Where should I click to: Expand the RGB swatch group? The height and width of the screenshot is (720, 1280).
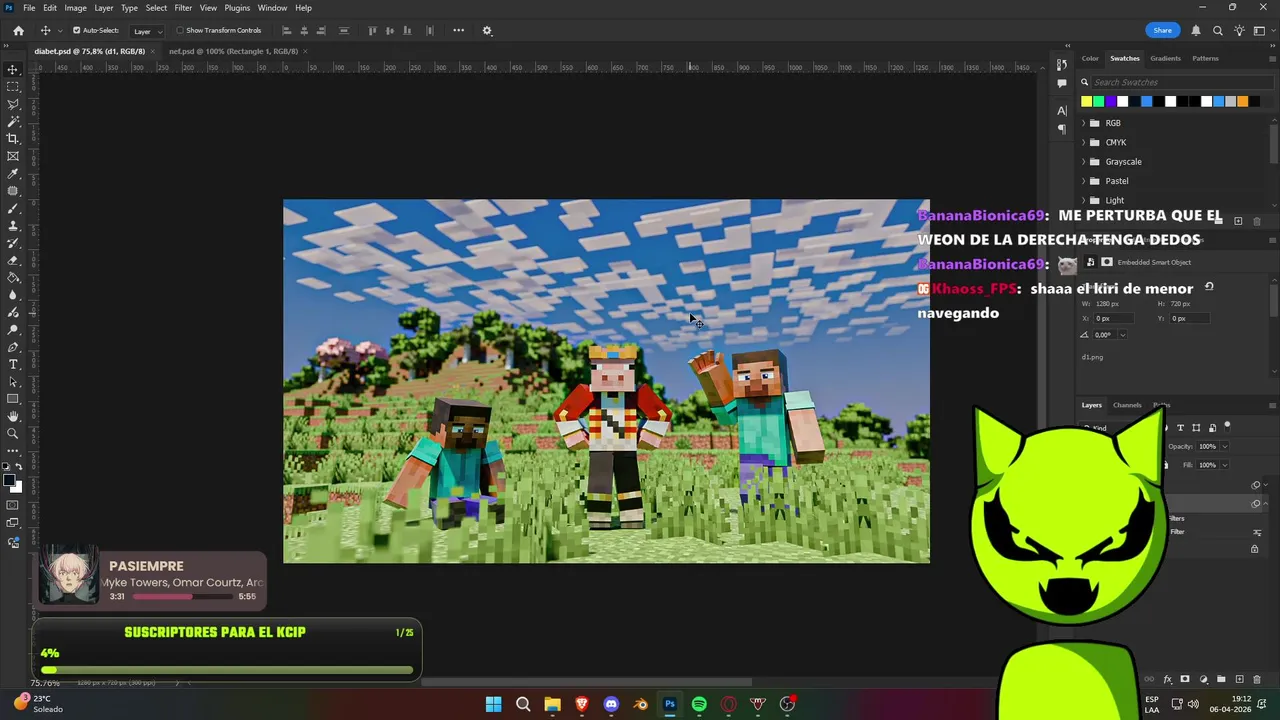pyautogui.click(x=1083, y=123)
